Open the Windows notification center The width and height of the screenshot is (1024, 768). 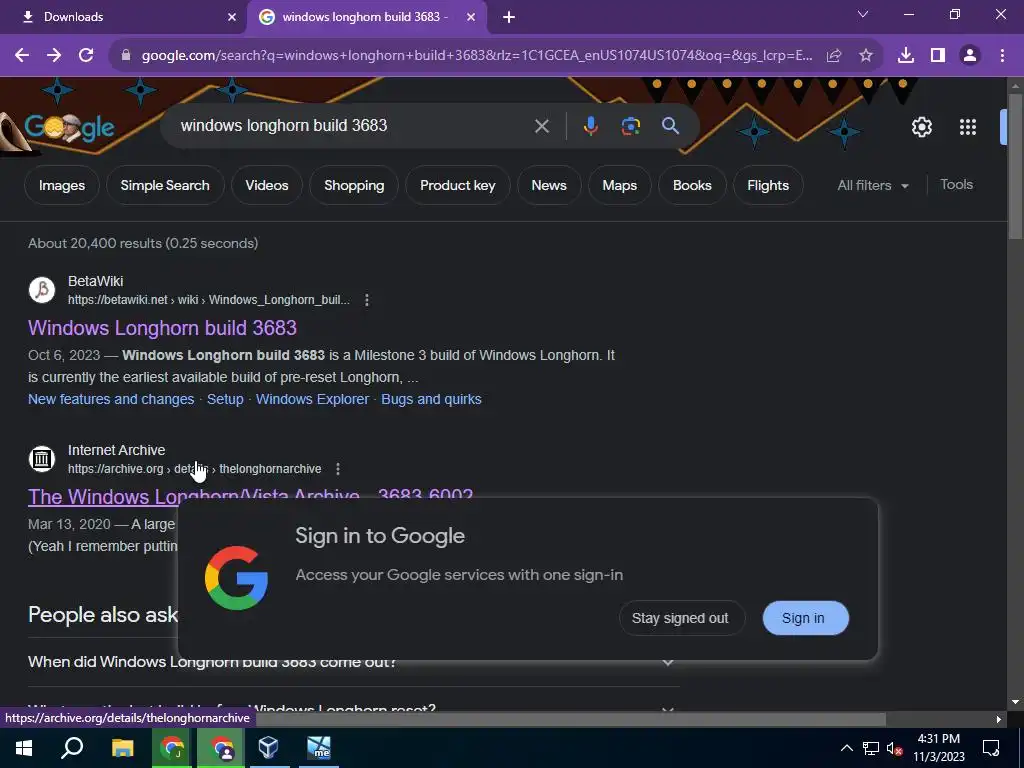click(991, 748)
